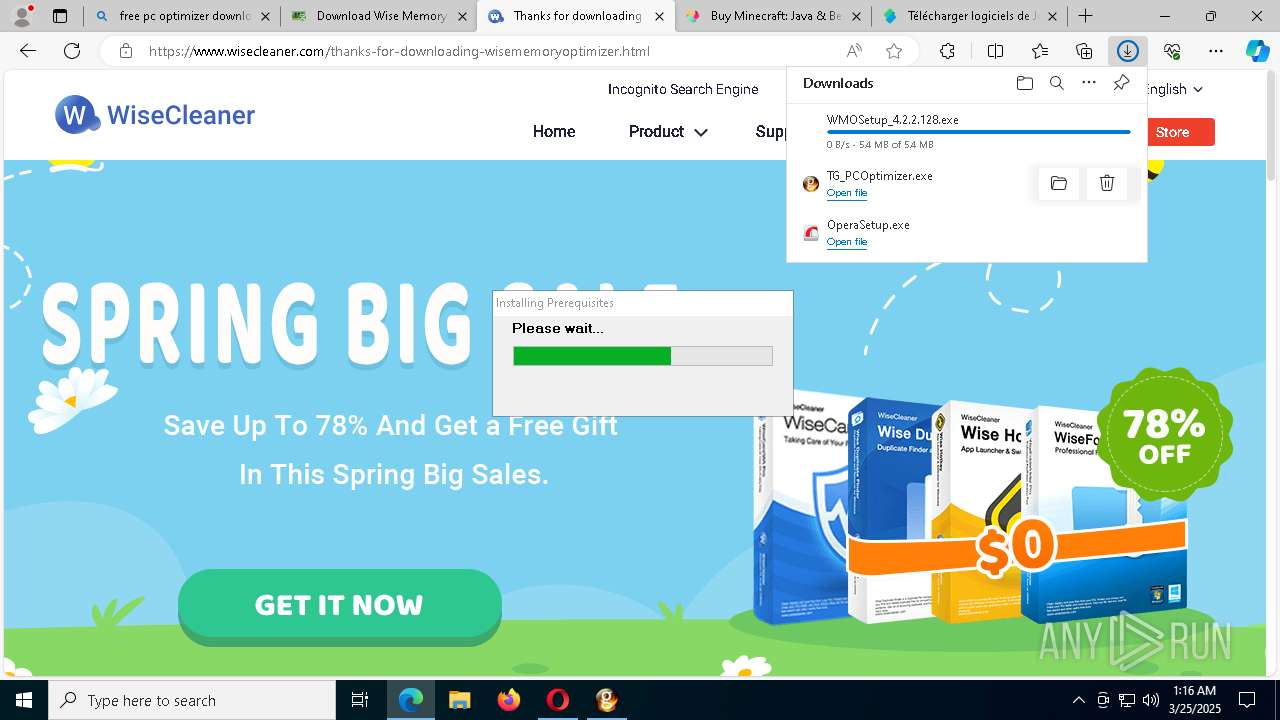Viewport: 1280px width, 720px height.
Task: Click the Split screen icon
Action: coord(995,51)
